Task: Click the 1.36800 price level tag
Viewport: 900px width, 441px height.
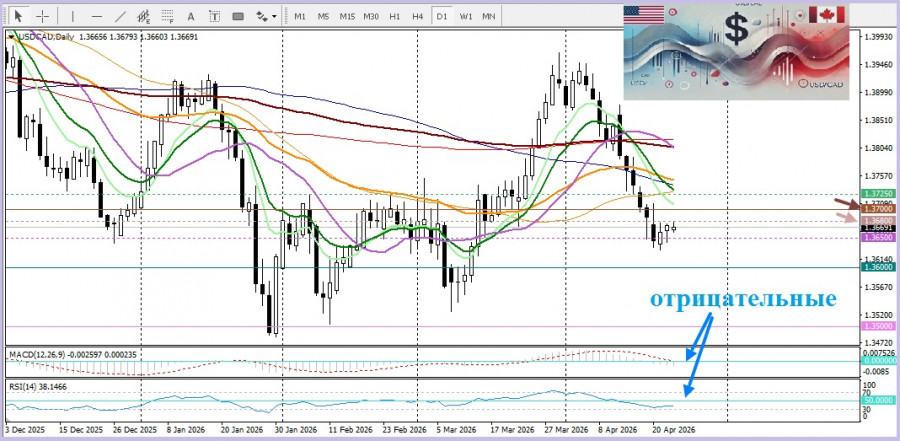Action: point(878,220)
